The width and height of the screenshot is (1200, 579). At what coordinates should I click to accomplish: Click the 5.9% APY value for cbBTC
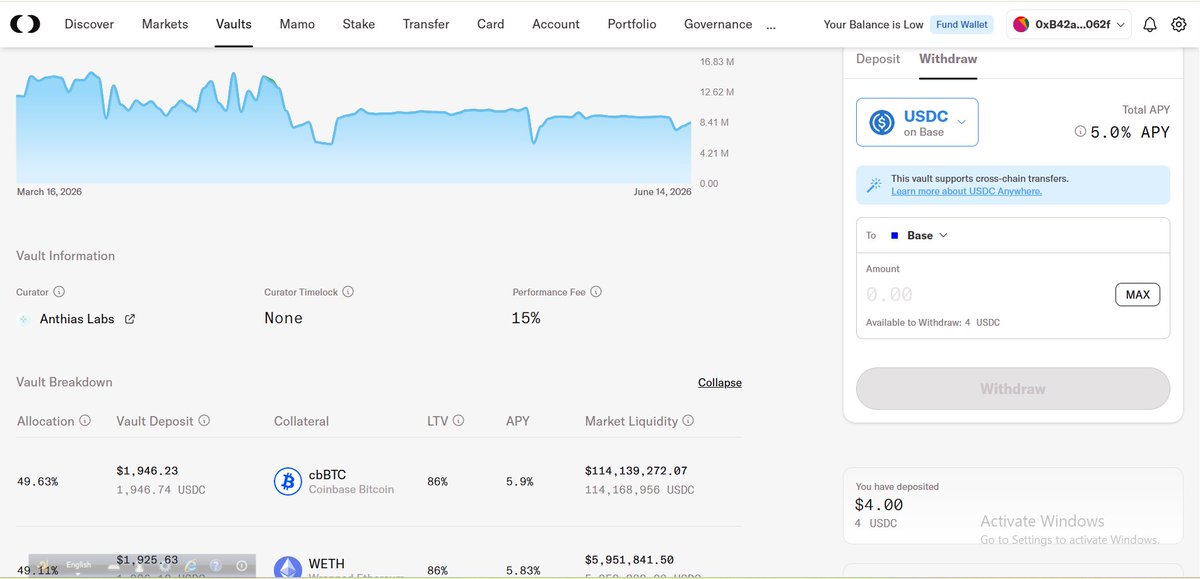519,482
